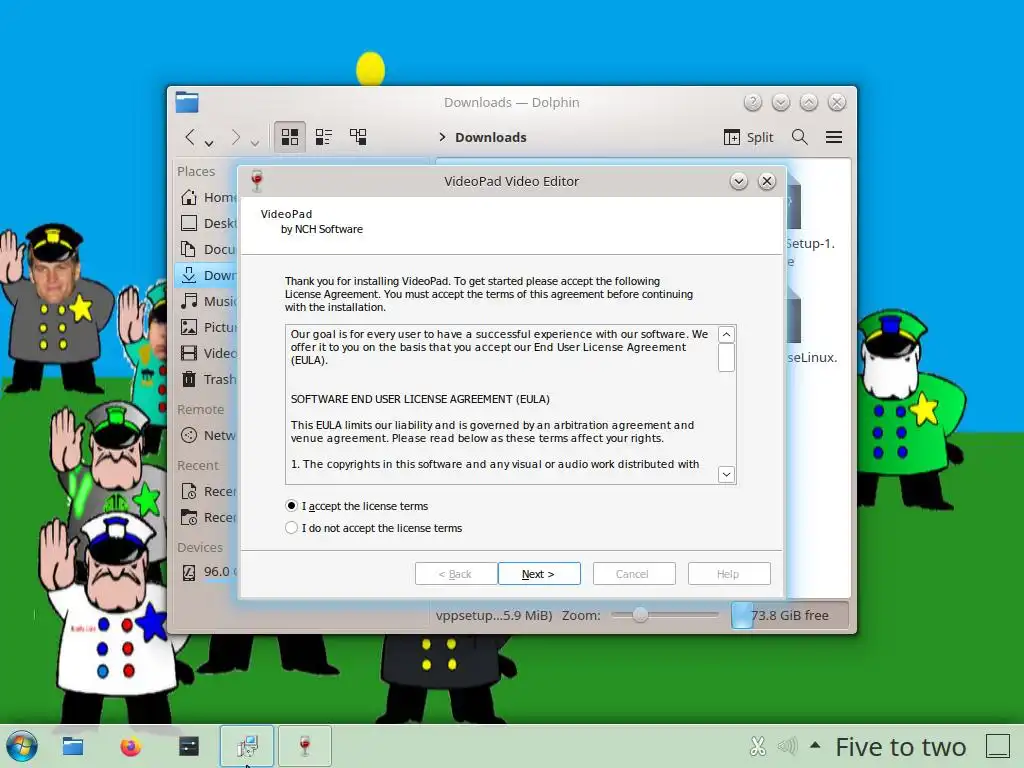This screenshot has height=768, width=1024.
Task: Open Videos in Dolphin Places
Action: [x=208, y=353]
